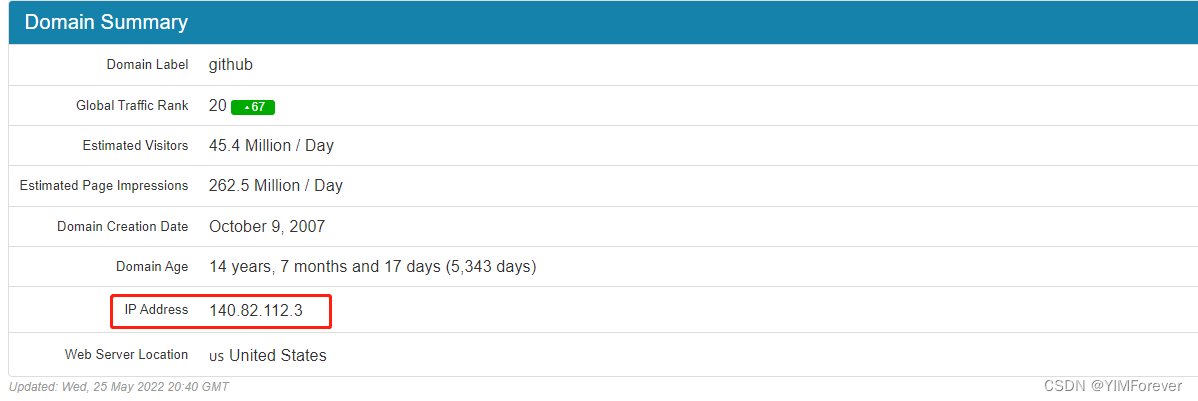Click the IP Address label
Viewport: 1198px width, 401px height.
[157, 309]
